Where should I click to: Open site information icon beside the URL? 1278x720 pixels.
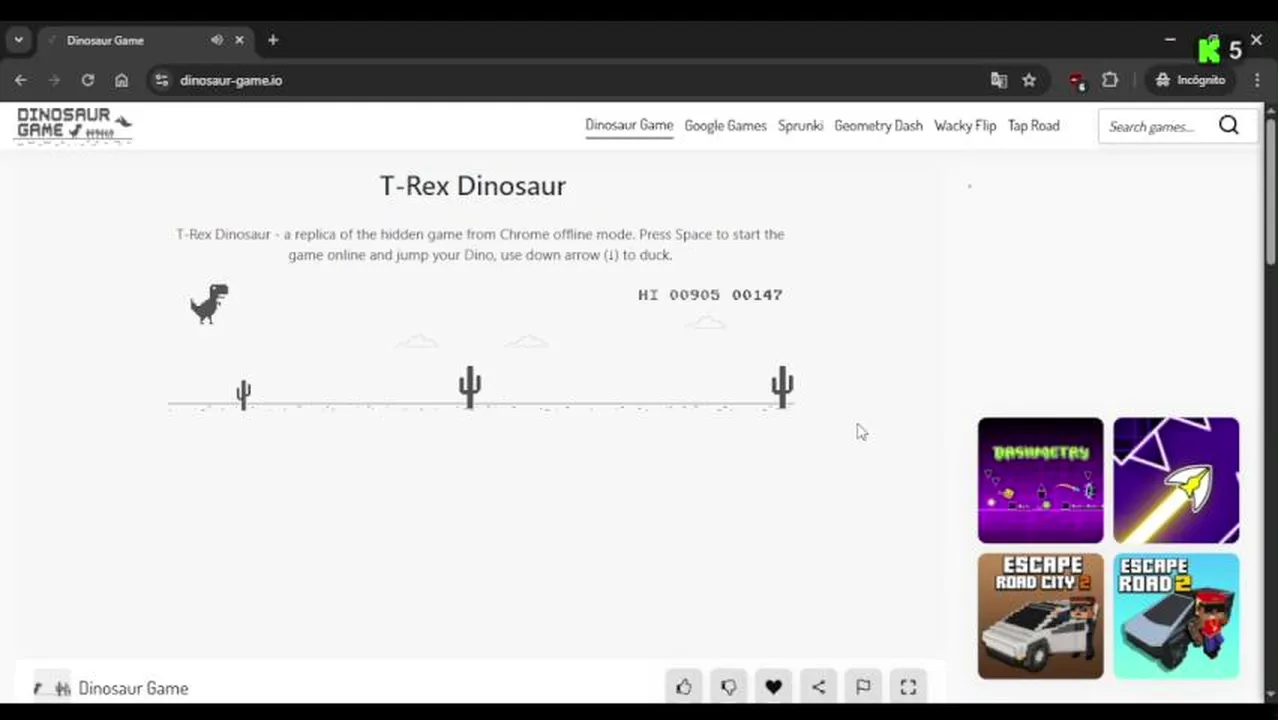[x=162, y=80]
